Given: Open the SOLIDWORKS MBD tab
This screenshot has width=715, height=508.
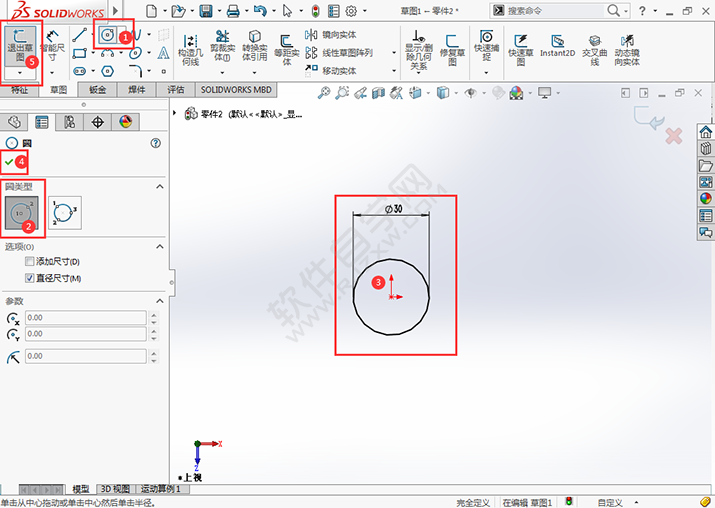Looking at the screenshot, I should tap(233, 90).
